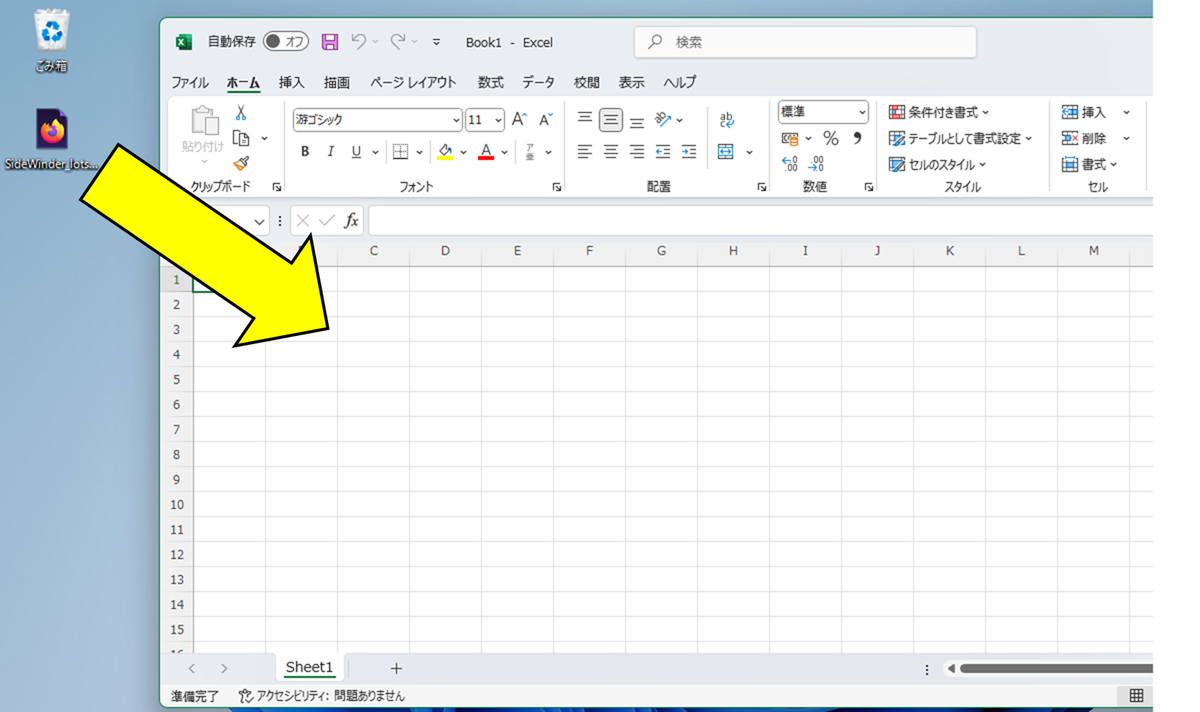Image resolution: width=1200 pixels, height=712 pixels.
Task: Toggle the AutoSave switch
Action: click(286, 42)
